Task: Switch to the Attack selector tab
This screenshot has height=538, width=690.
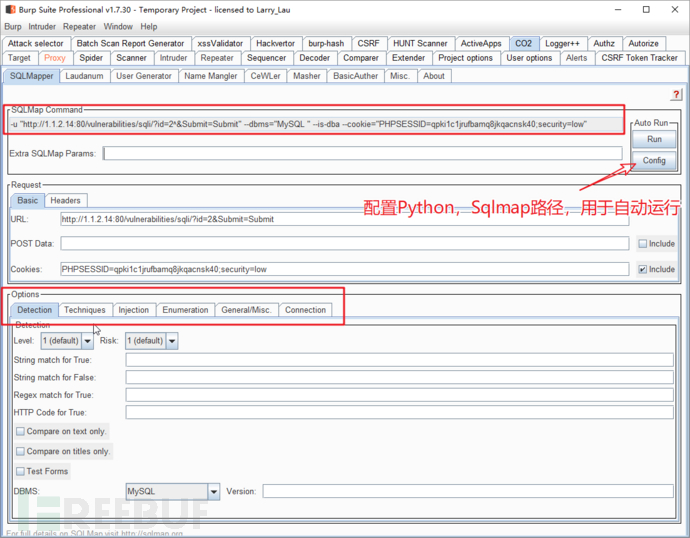Action: click(x=36, y=44)
